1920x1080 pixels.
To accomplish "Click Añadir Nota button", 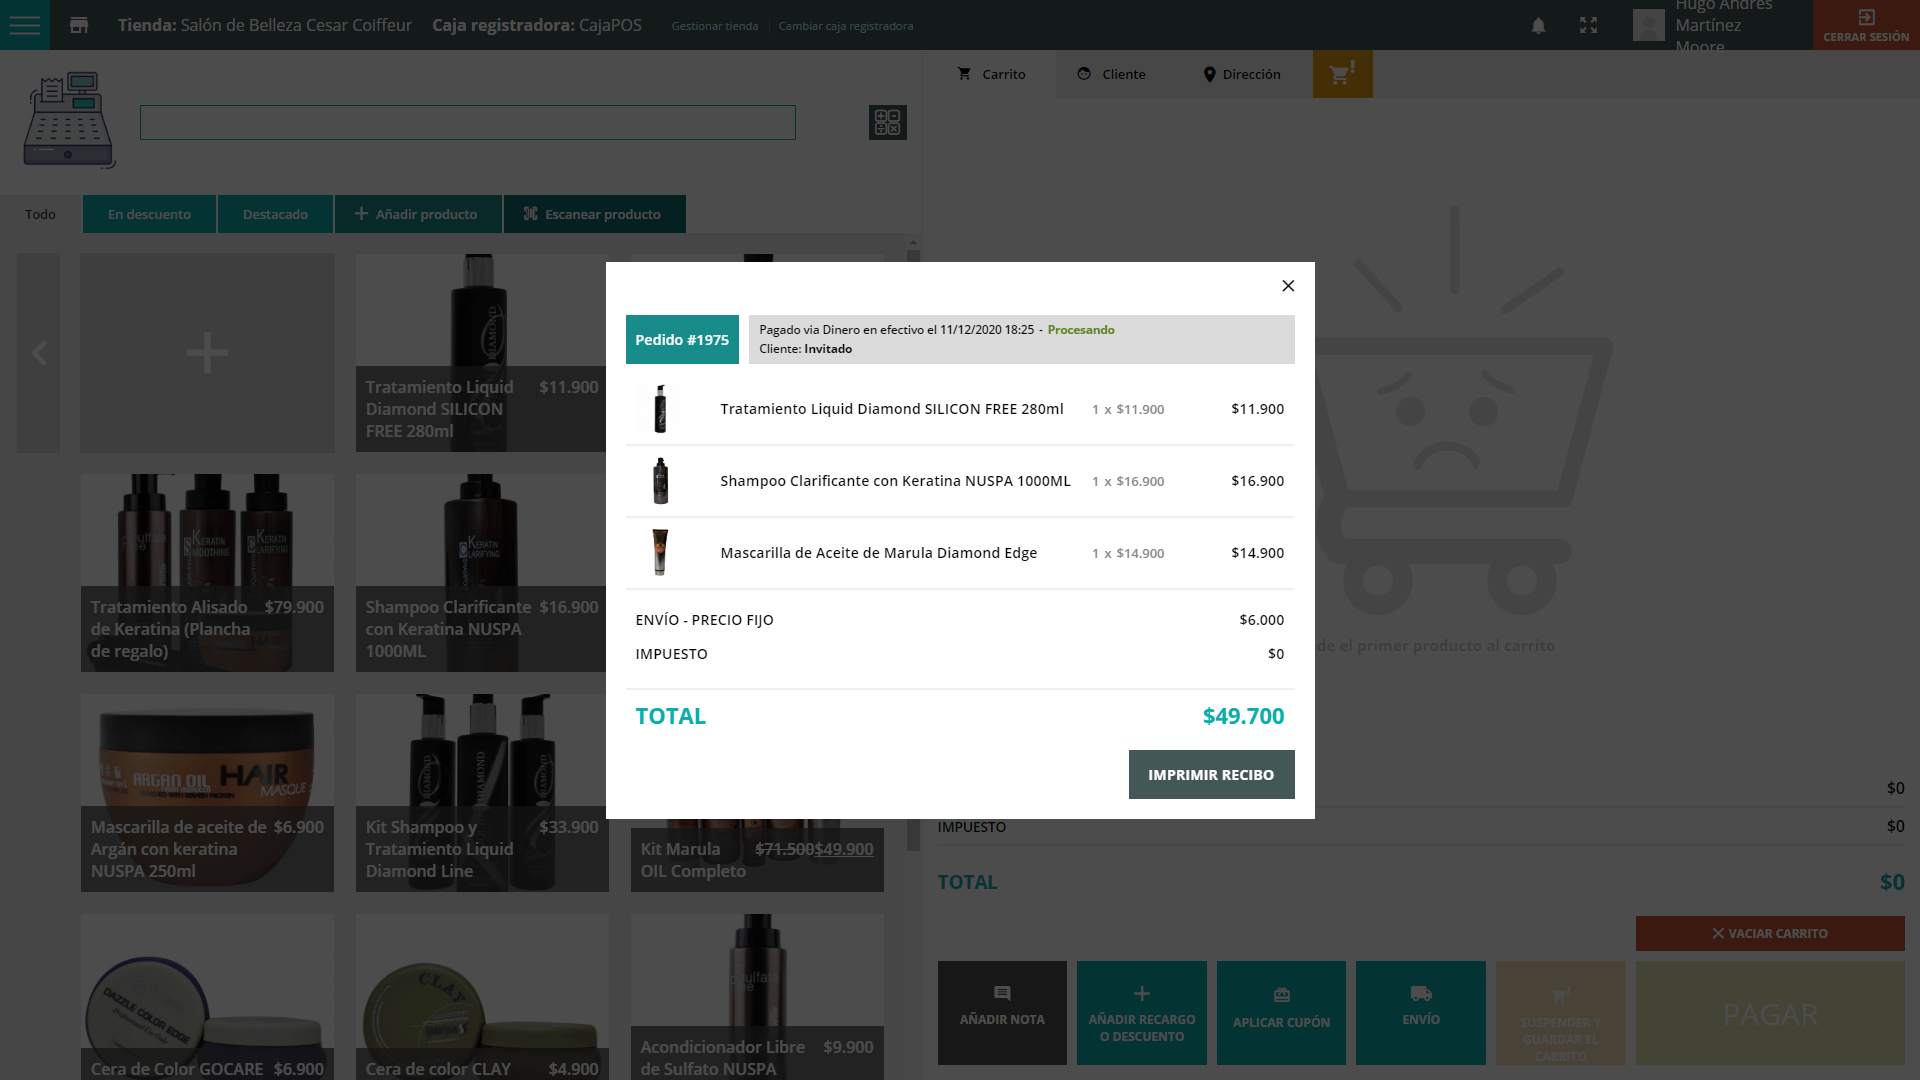I will click(x=1002, y=1013).
